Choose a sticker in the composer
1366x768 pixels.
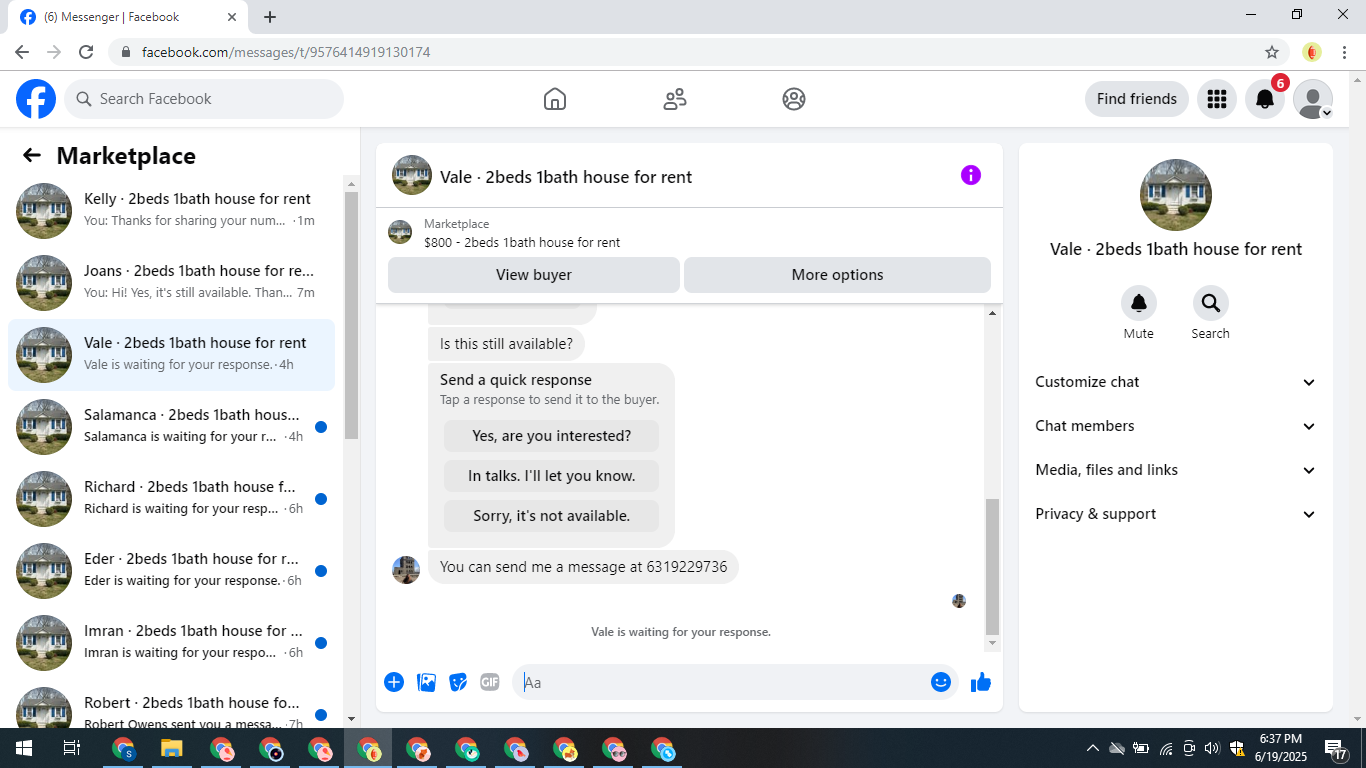tap(458, 682)
